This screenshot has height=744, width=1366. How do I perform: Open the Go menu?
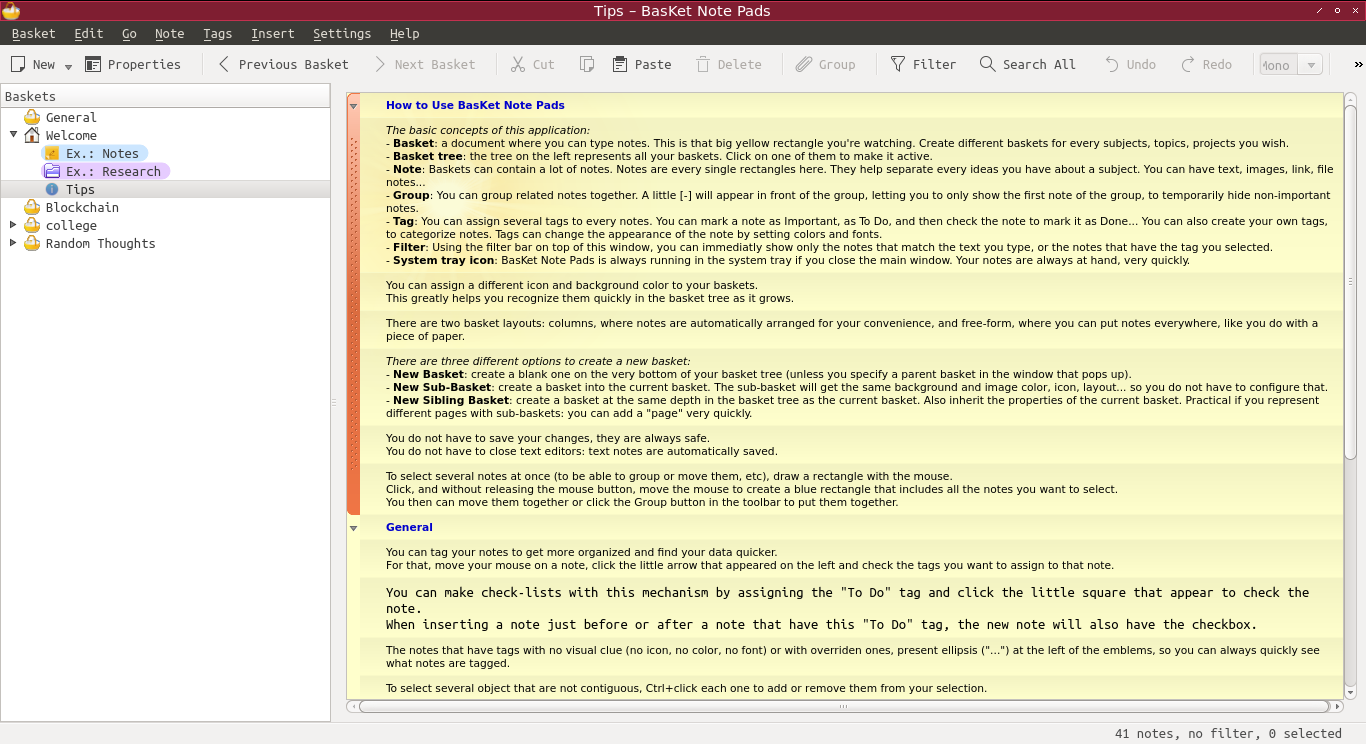(129, 33)
